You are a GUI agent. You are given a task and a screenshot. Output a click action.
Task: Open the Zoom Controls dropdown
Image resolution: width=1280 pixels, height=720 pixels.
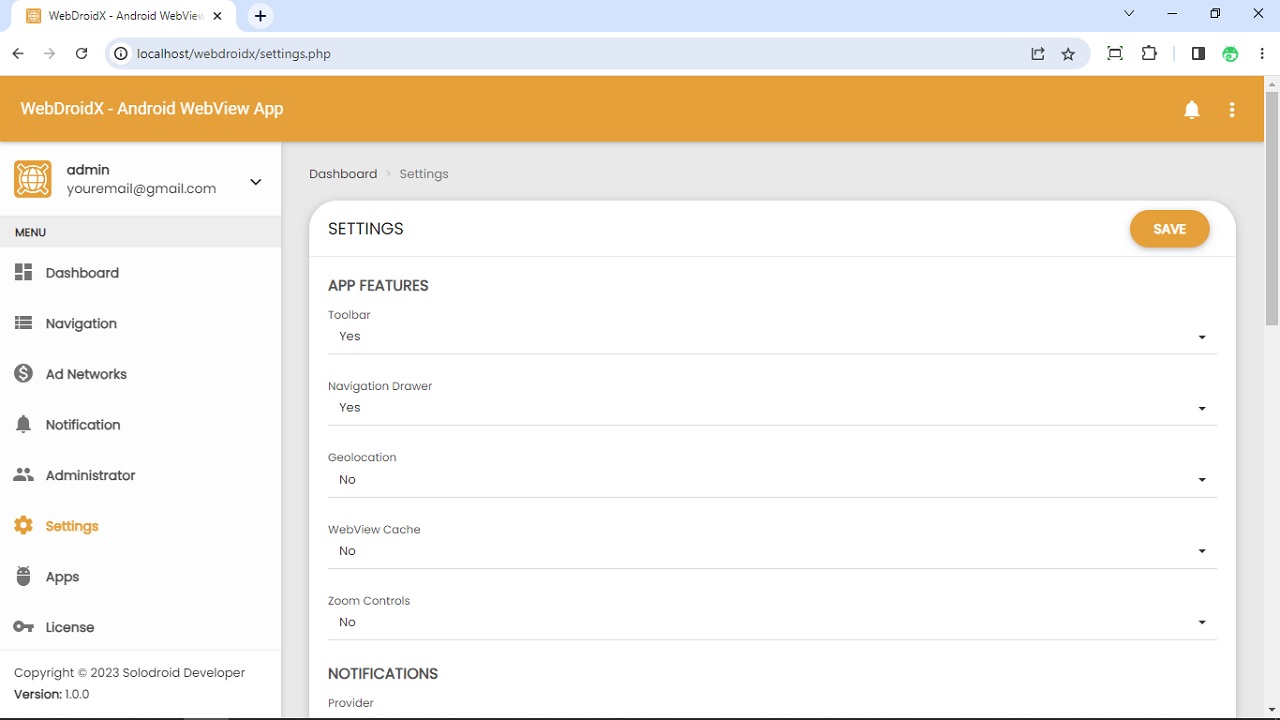1201,621
